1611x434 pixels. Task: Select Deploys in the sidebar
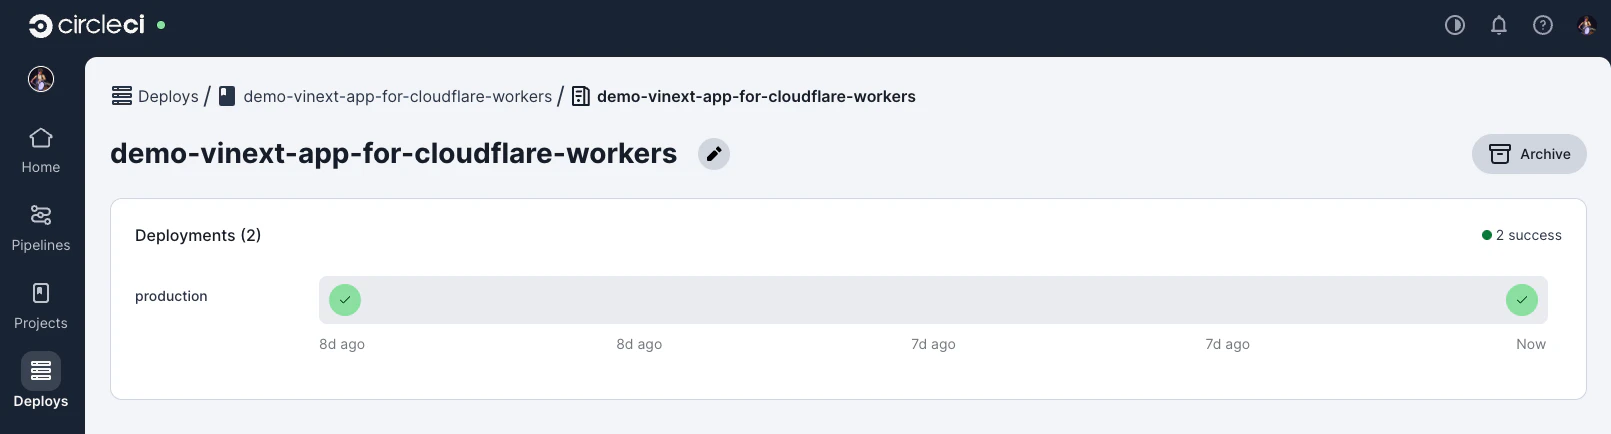(x=41, y=381)
